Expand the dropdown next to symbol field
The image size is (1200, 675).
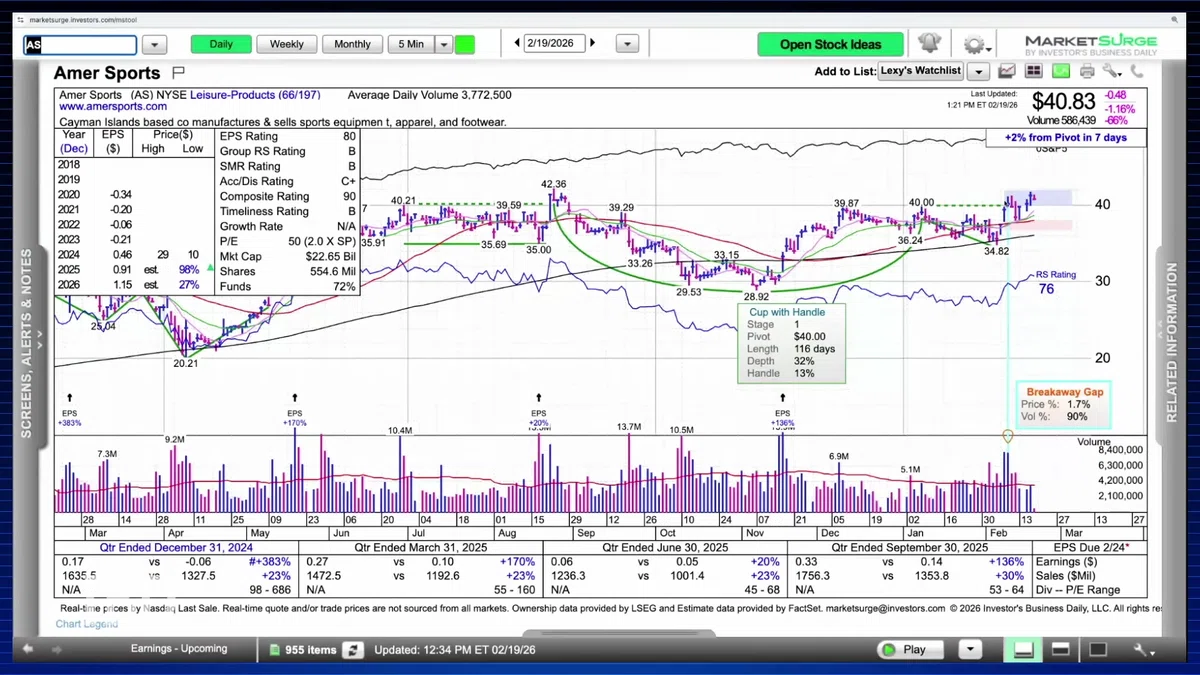[x=154, y=45]
